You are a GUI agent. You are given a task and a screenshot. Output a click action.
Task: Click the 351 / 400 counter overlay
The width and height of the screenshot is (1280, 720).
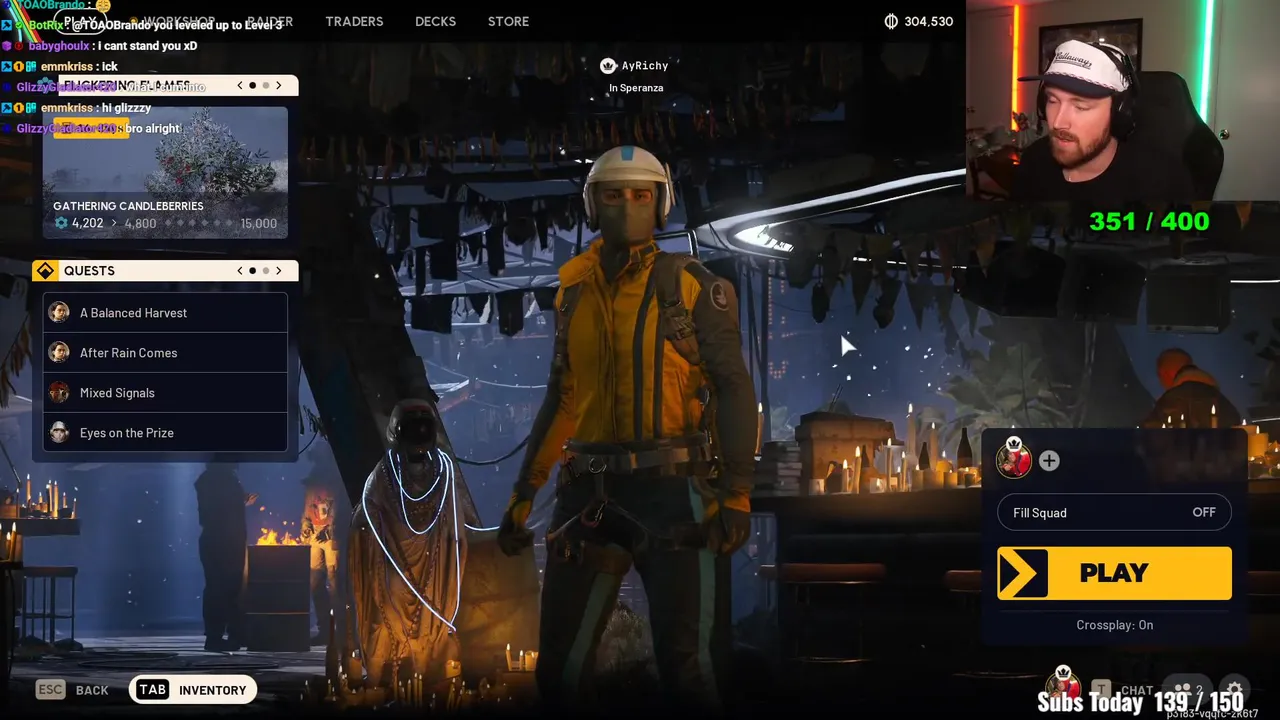[x=1149, y=221]
